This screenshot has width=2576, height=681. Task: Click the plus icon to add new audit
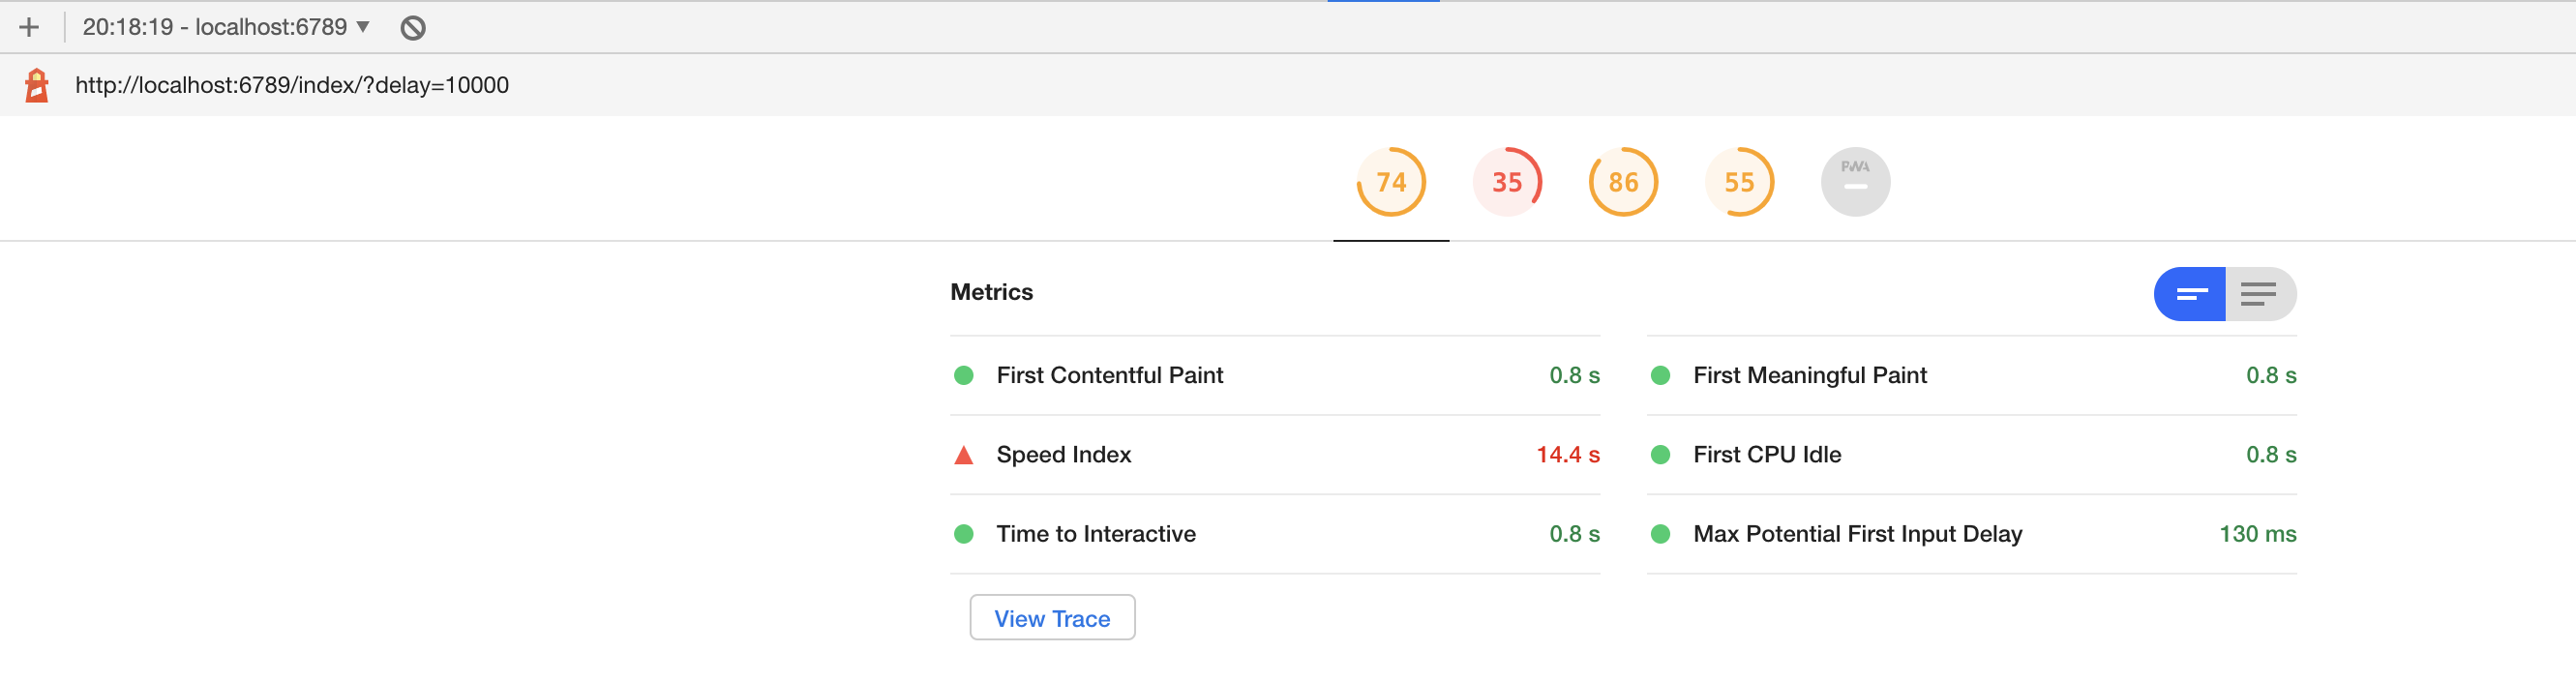click(29, 27)
